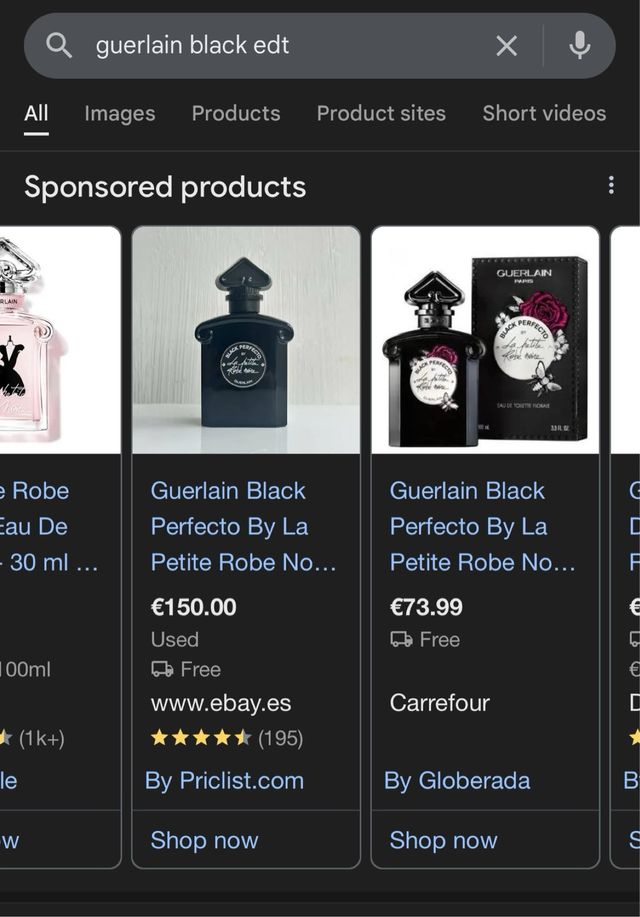
Task: Open €150.00 Guerlain Black Perfecto title link
Action: (x=243, y=526)
